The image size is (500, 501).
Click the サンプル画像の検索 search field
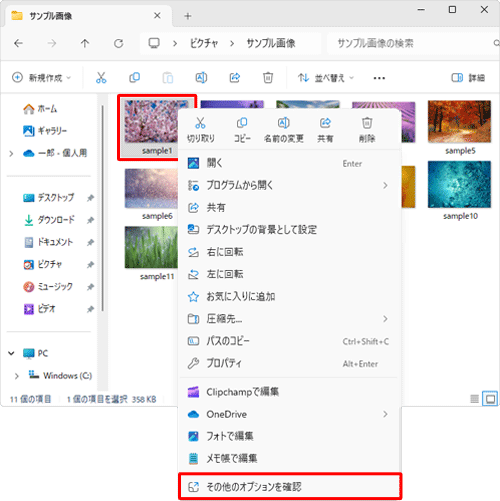pos(413,43)
